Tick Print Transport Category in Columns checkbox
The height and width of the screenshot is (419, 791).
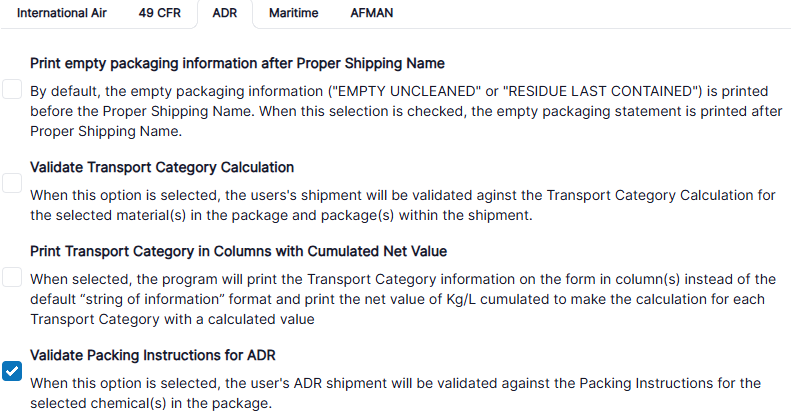(12, 277)
